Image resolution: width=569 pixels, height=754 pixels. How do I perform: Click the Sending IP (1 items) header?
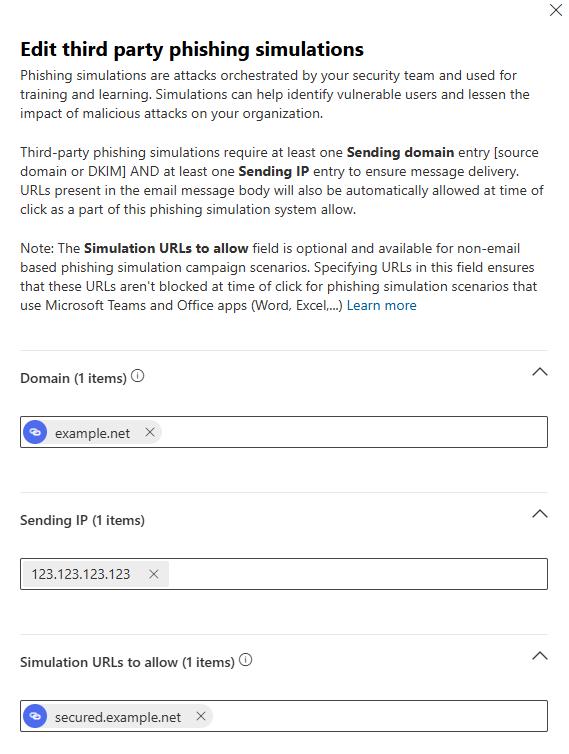(82, 520)
